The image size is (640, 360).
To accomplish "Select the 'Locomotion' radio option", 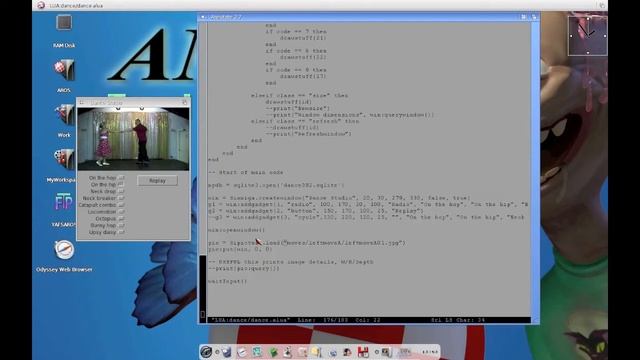I will pyautogui.click(x=121, y=212).
